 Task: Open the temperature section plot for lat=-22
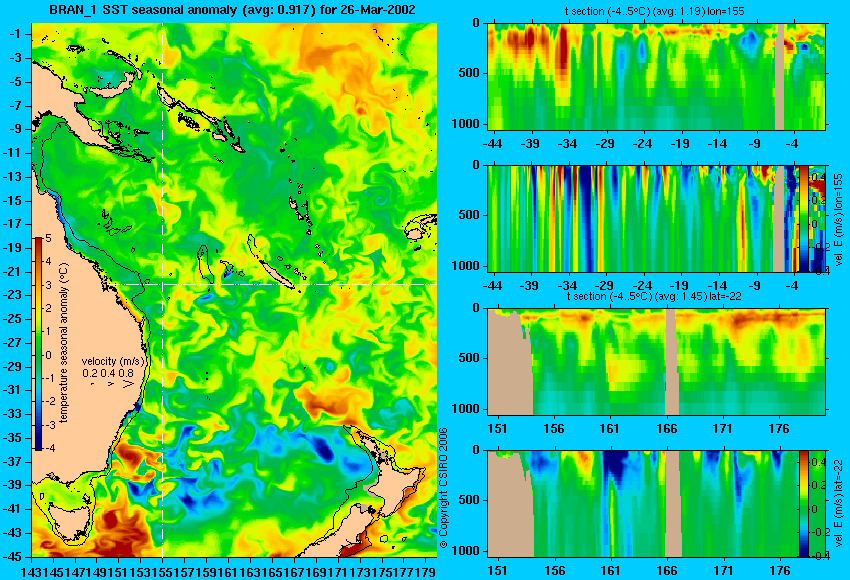click(x=656, y=362)
